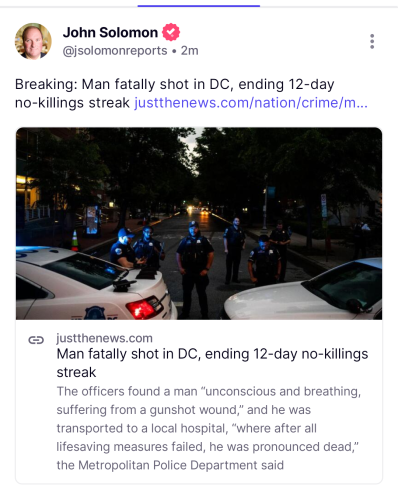The height and width of the screenshot is (500, 398).
Task: Open the 'Man fatally shot in DC' card headline
Action: [x=212, y=363]
